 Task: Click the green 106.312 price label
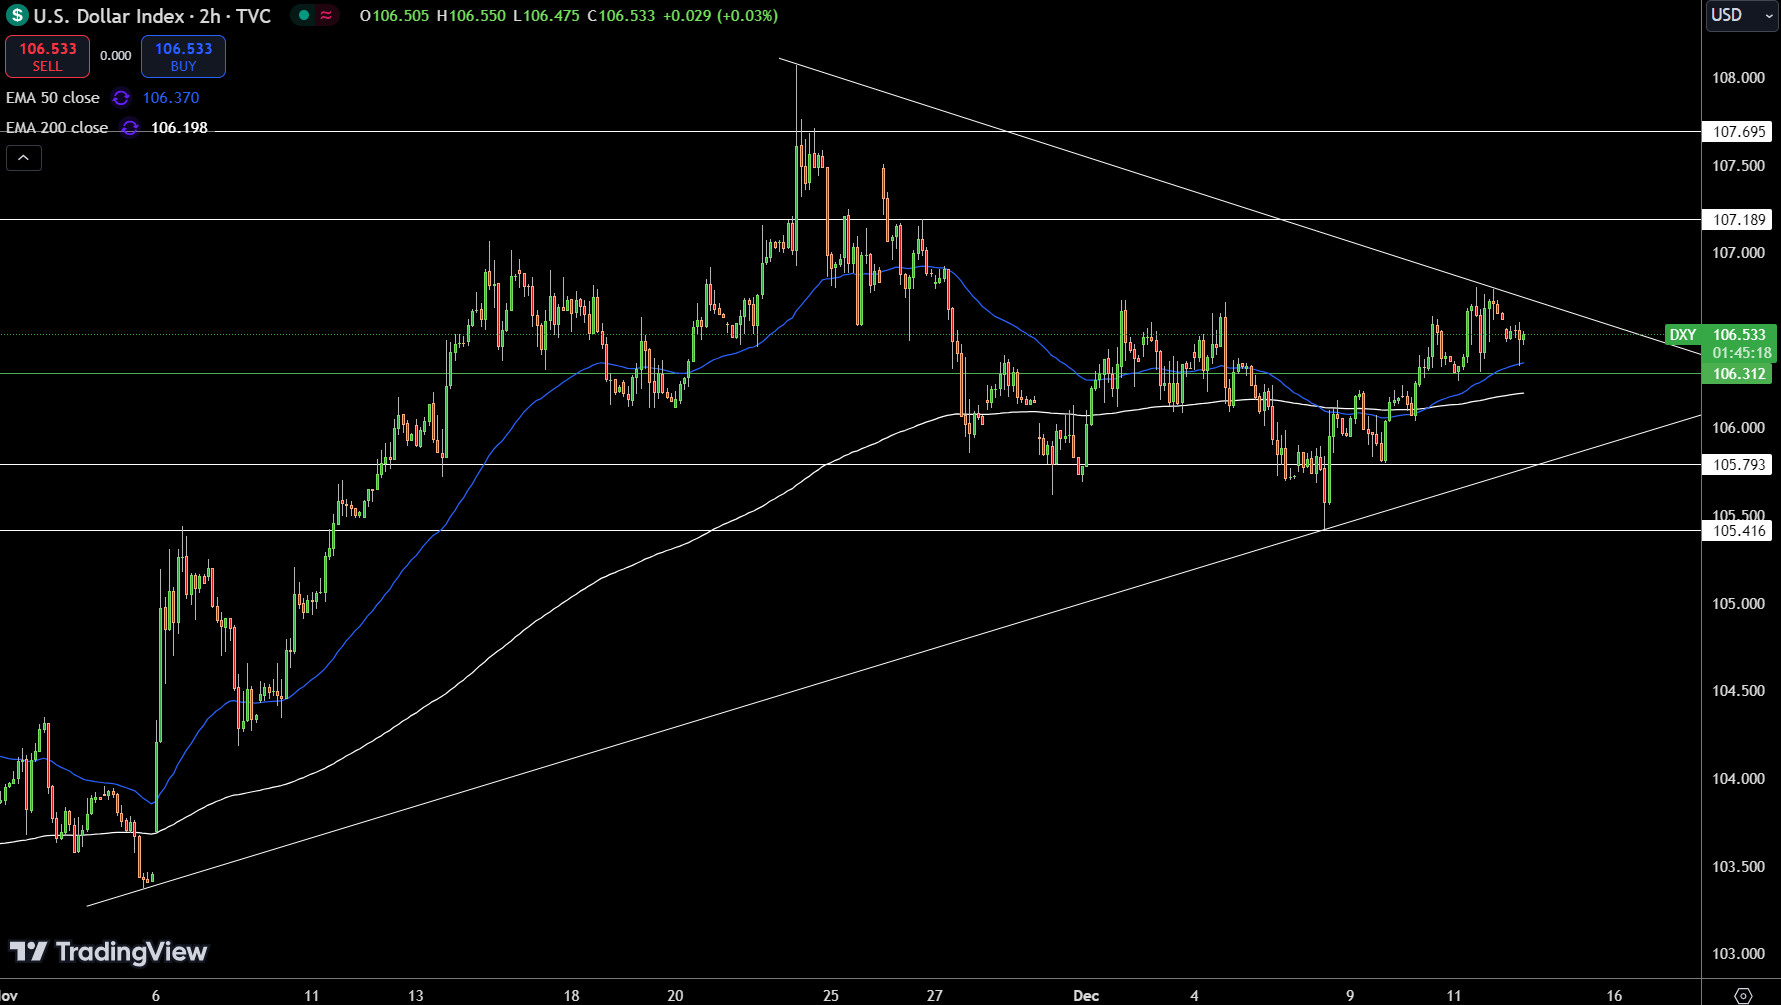(x=1738, y=374)
